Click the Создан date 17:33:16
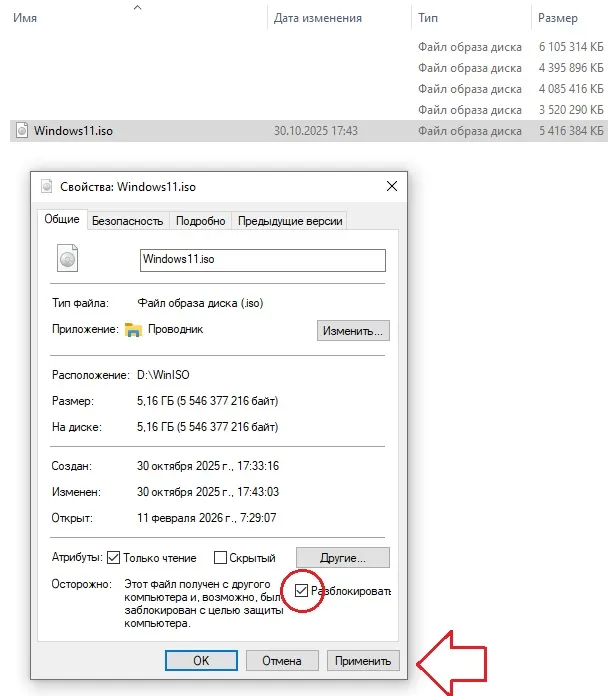Screen dimensions: 609x696 point(208,466)
